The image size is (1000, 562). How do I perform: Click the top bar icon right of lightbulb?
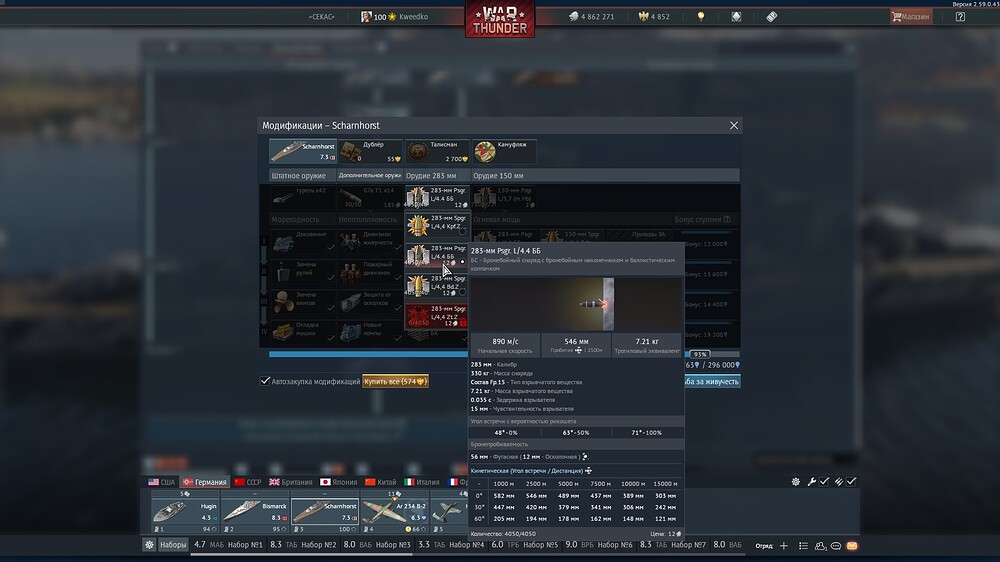click(736, 17)
